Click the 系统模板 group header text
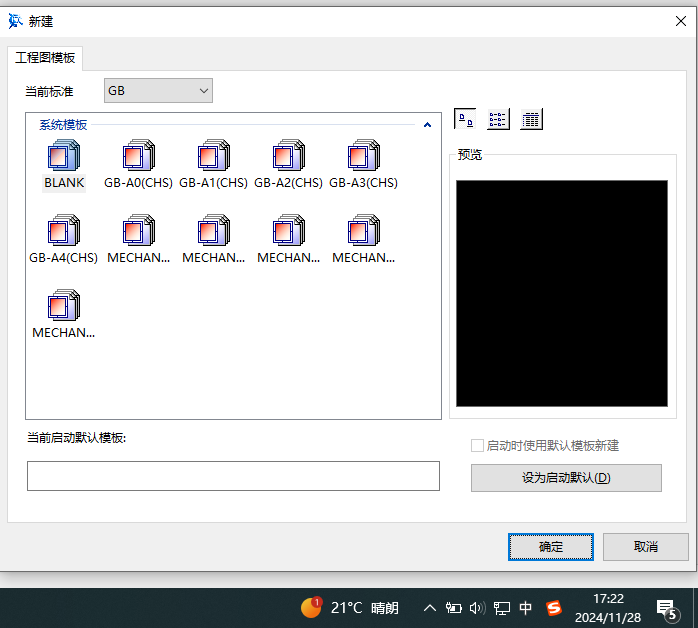The width and height of the screenshot is (698, 628). coord(63,125)
